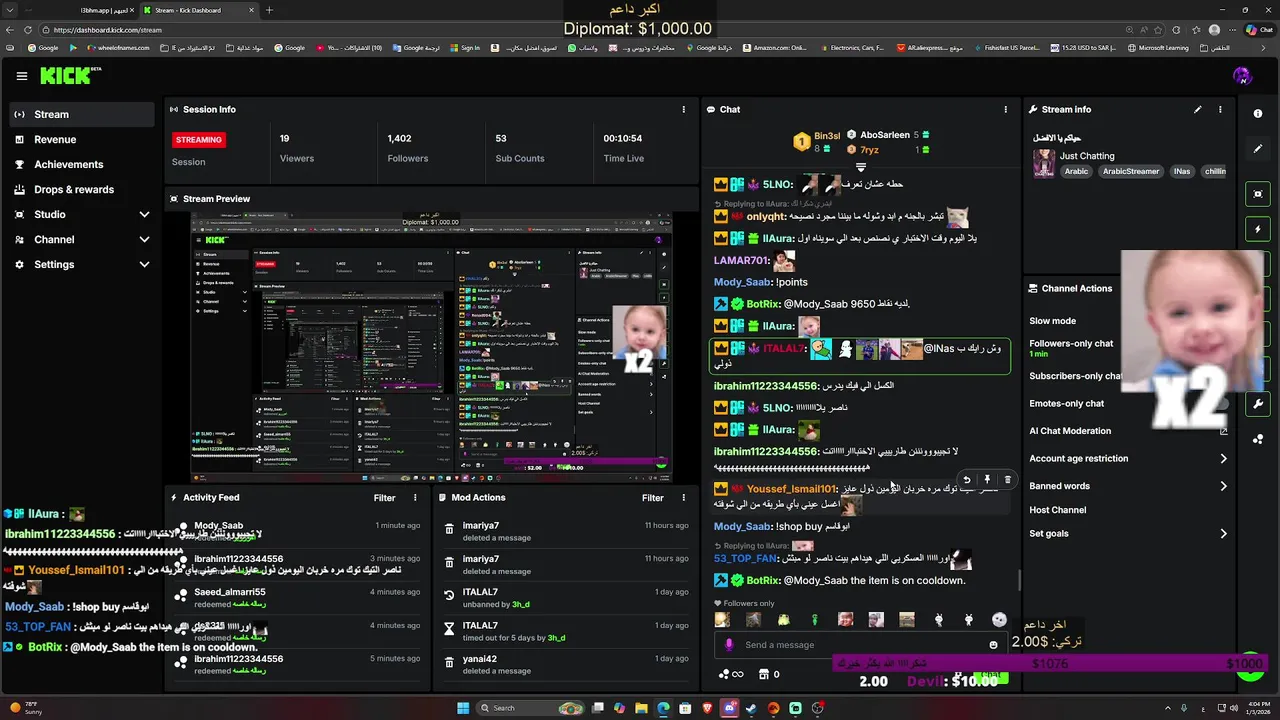This screenshot has height=720, width=1280.
Task: Open Session Info three-dot options
Action: tap(684, 109)
